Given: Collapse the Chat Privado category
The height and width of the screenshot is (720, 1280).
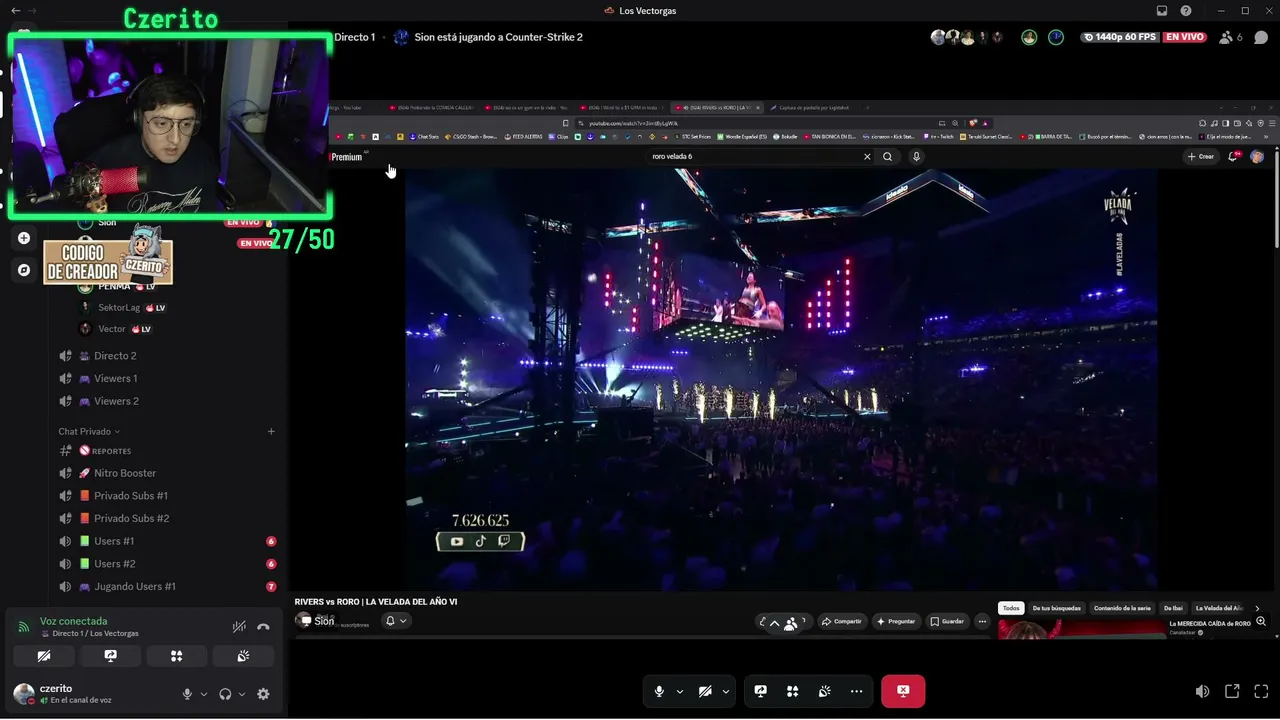Looking at the screenshot, I should click(x=88, y=432).
